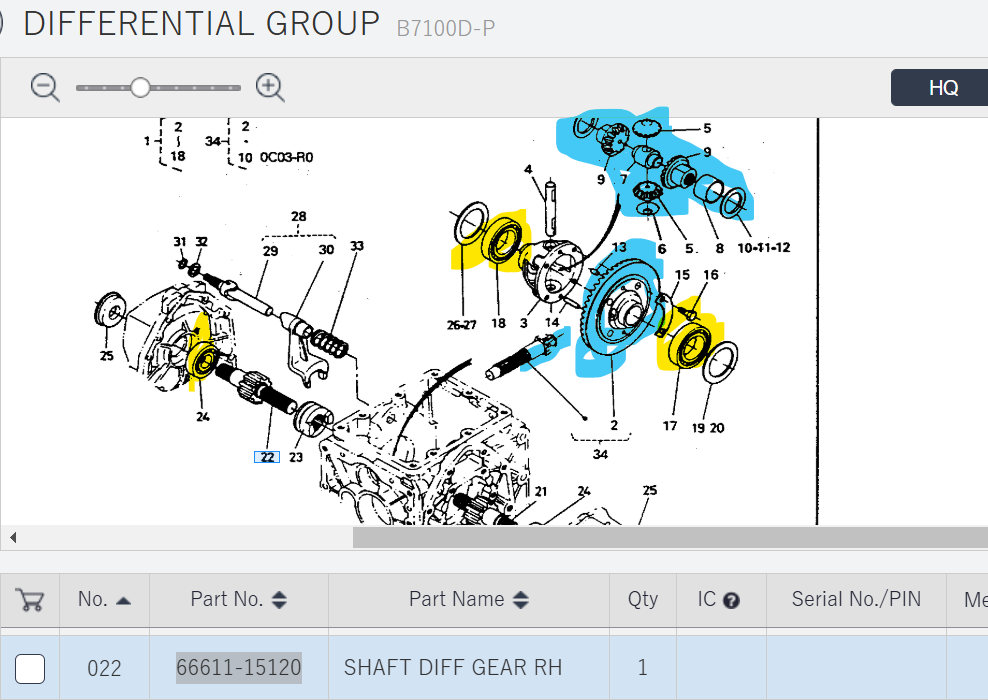
Task: Check the checkbox for part 022
Action: click(x=30, y=668)
